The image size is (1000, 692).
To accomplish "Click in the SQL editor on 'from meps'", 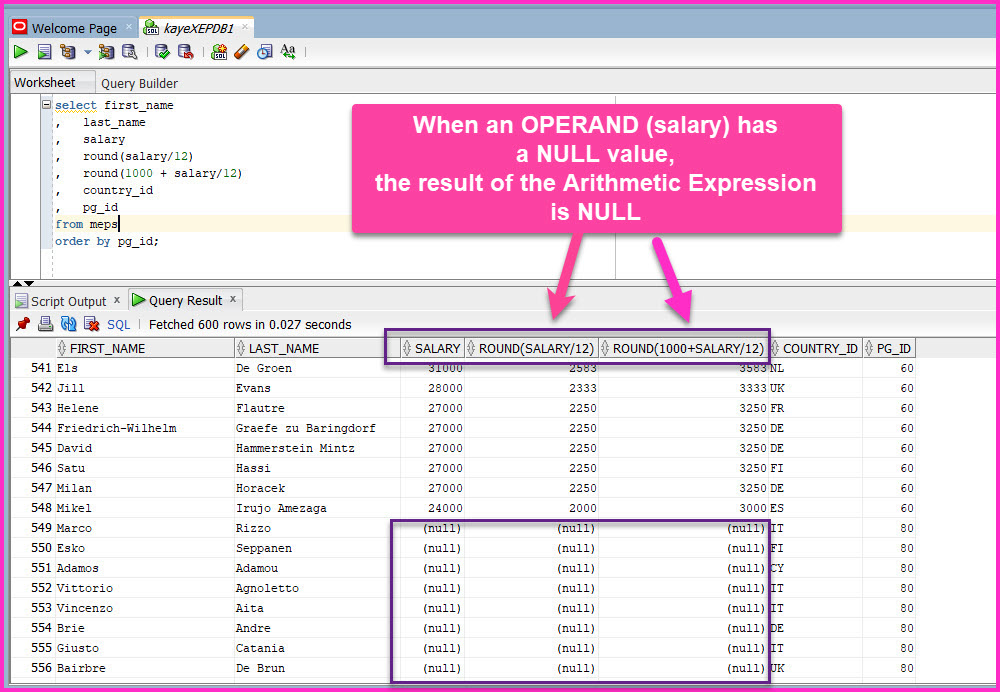I will [x=85, y=225].
